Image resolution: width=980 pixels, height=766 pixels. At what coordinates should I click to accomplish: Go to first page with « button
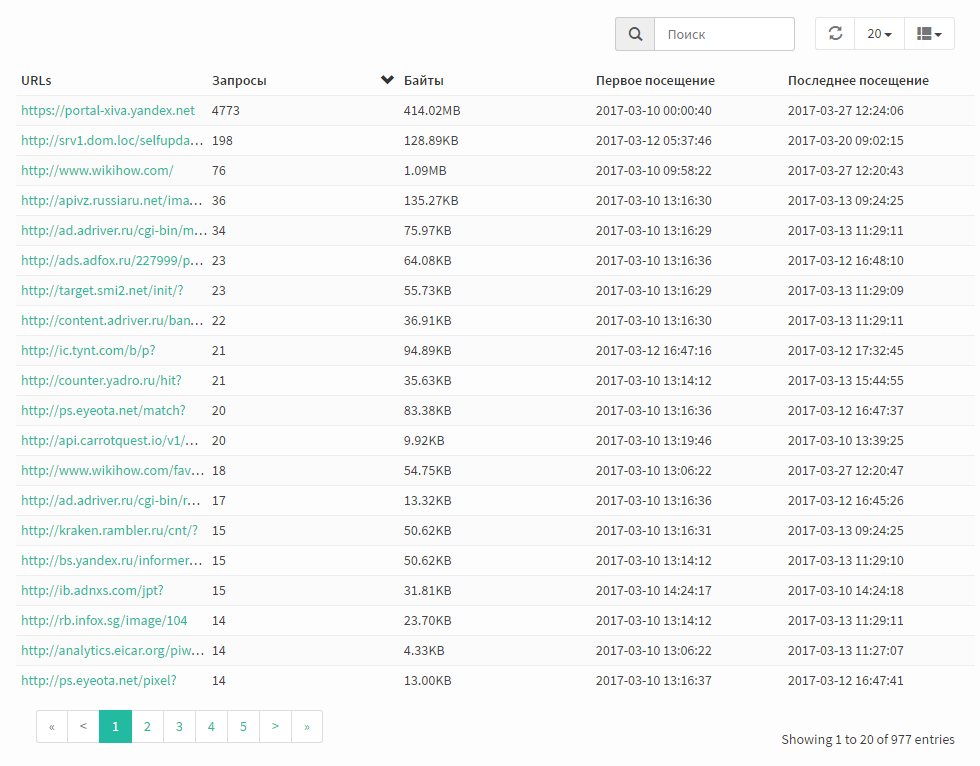[x=52, y=727]
